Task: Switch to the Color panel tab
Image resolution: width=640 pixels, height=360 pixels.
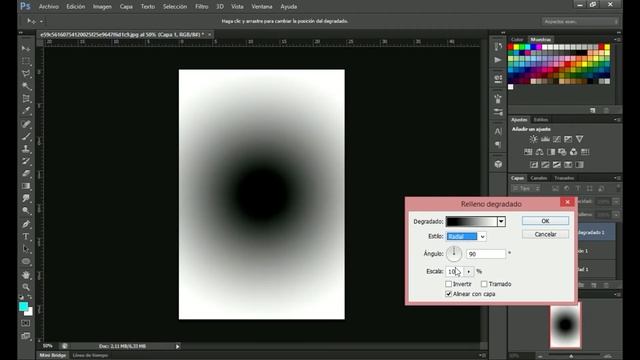Action: 517,40
